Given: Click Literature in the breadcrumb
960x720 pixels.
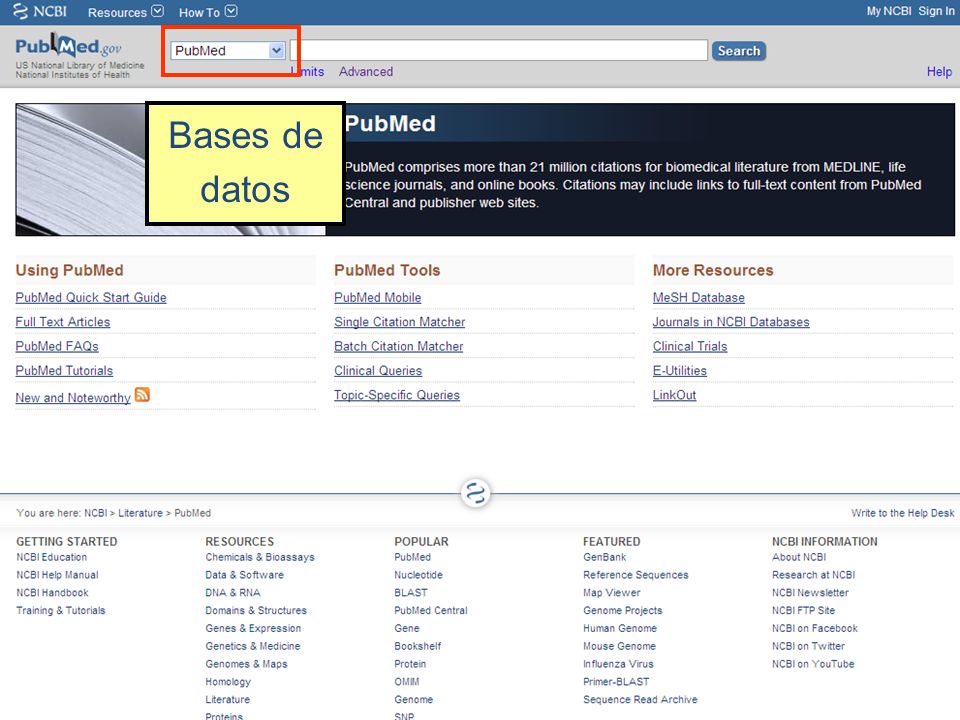Looking at the screenshot, I should (x=140, y=513).
